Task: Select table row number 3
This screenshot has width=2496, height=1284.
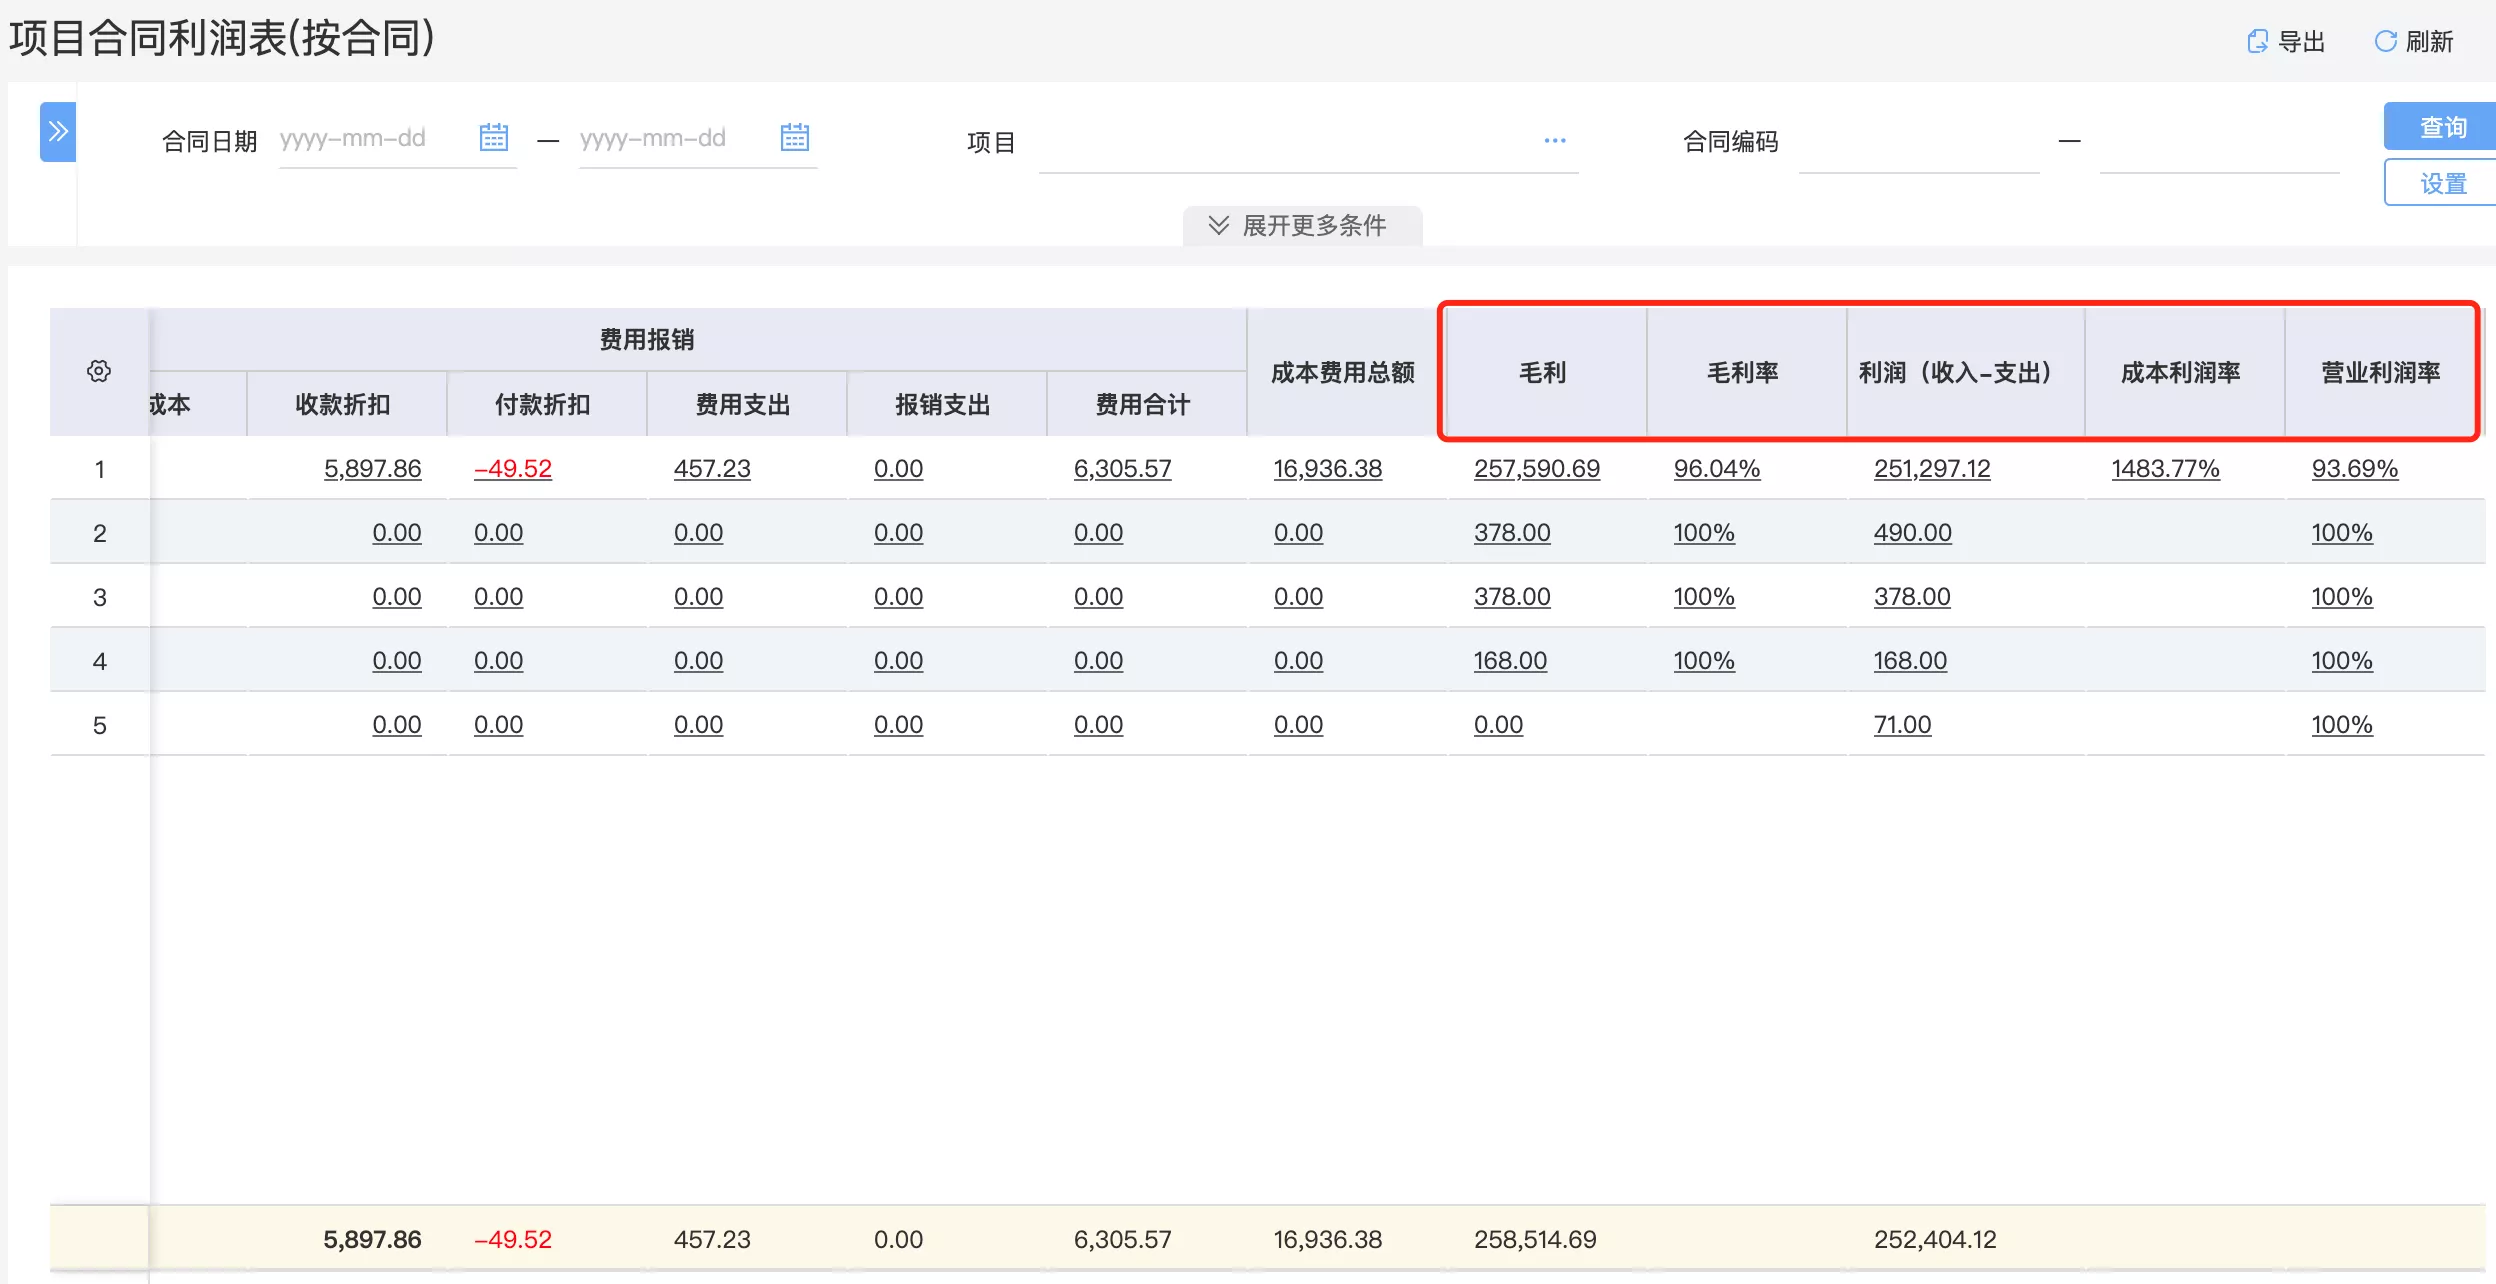Action: [x=99, y=597]
